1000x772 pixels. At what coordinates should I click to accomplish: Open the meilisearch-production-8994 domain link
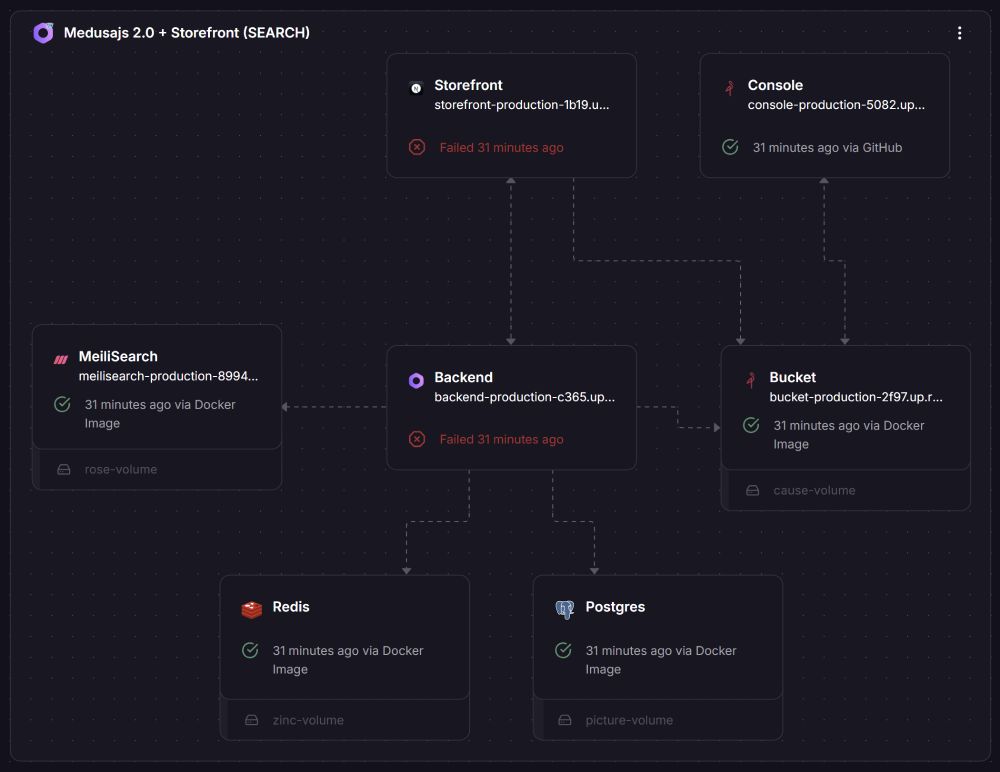[168, 376]
